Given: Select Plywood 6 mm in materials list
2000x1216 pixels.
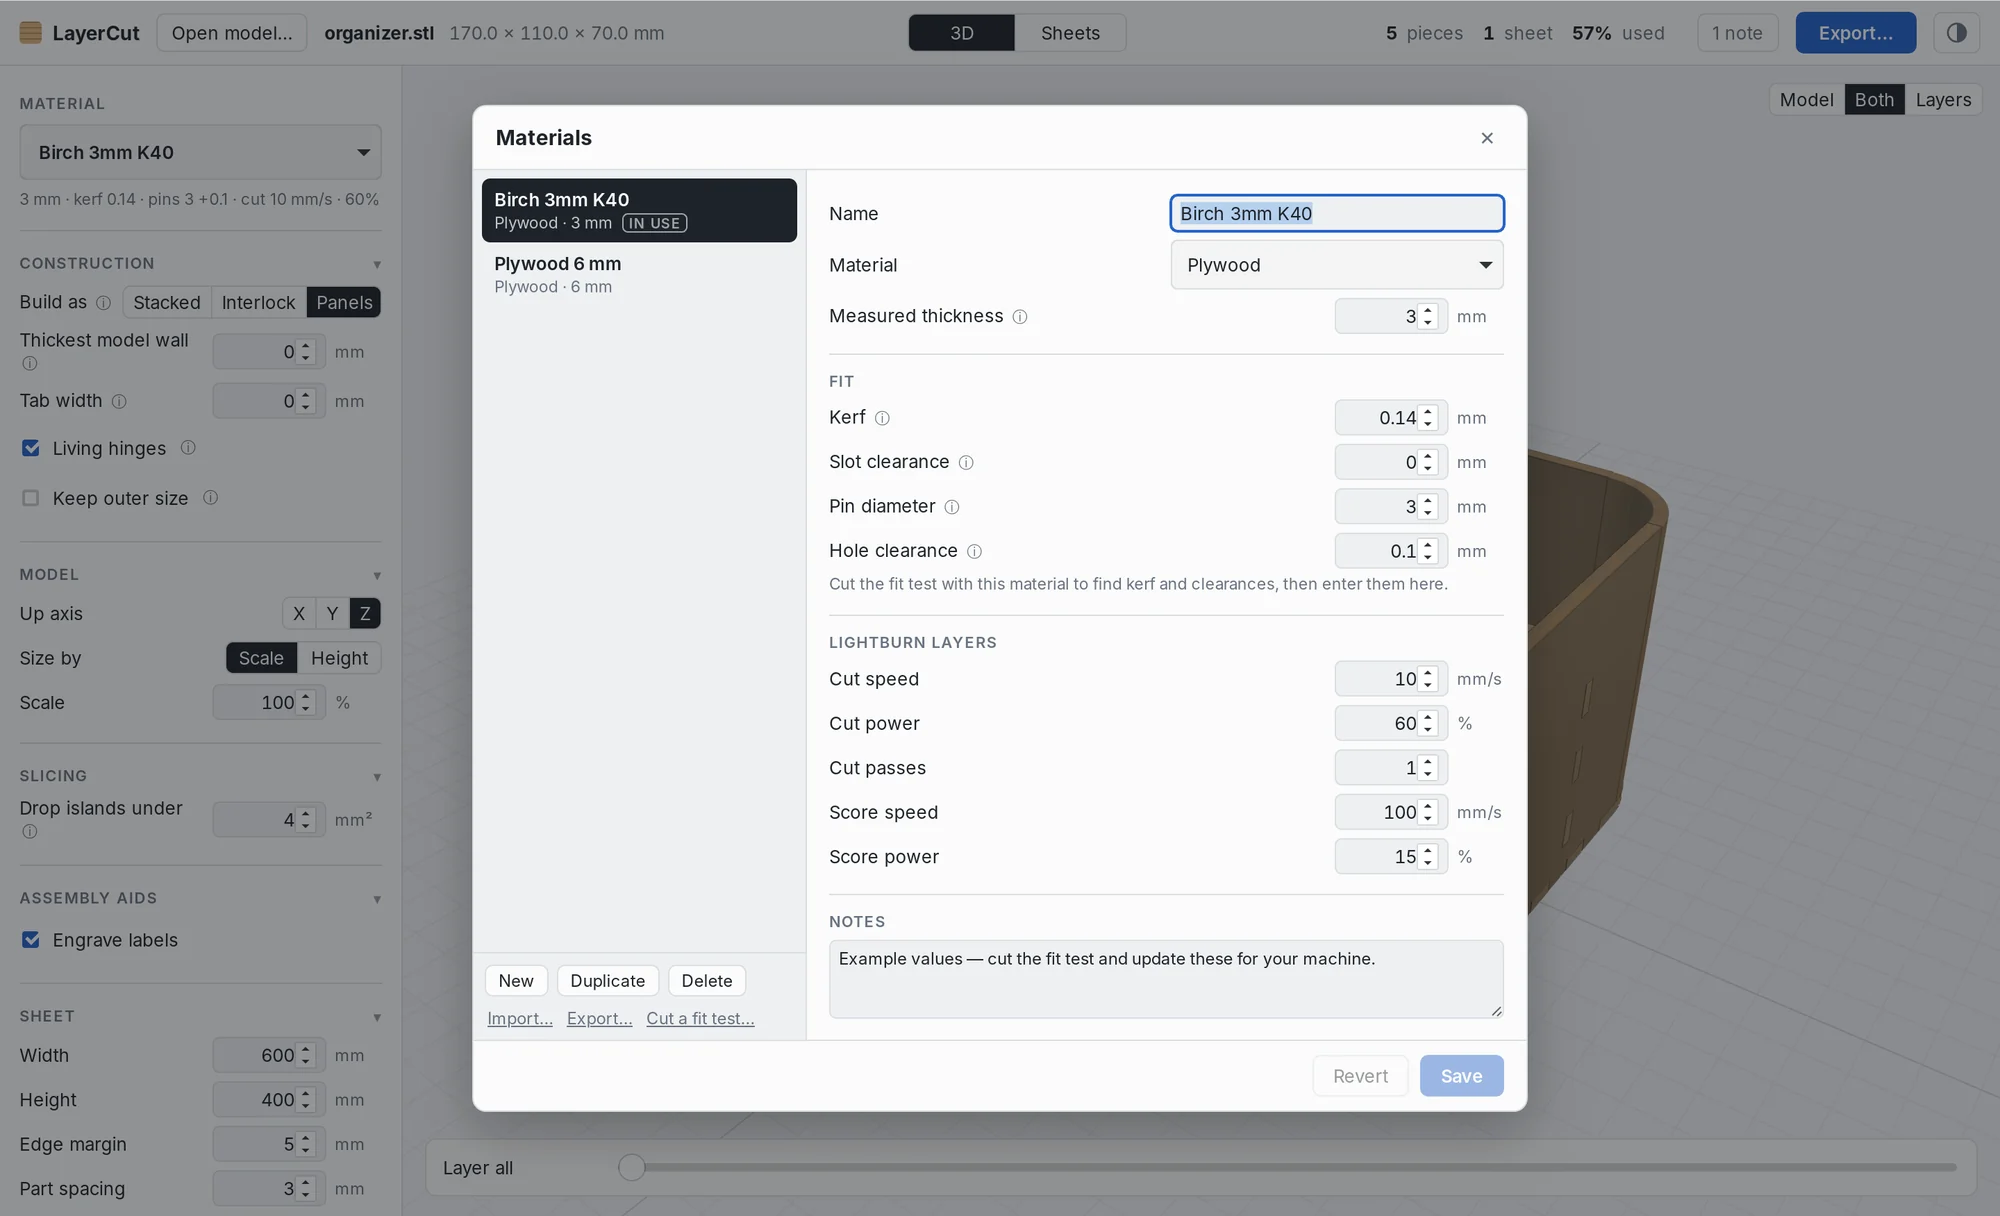Looking at the screenshot, I should [639, 274].
